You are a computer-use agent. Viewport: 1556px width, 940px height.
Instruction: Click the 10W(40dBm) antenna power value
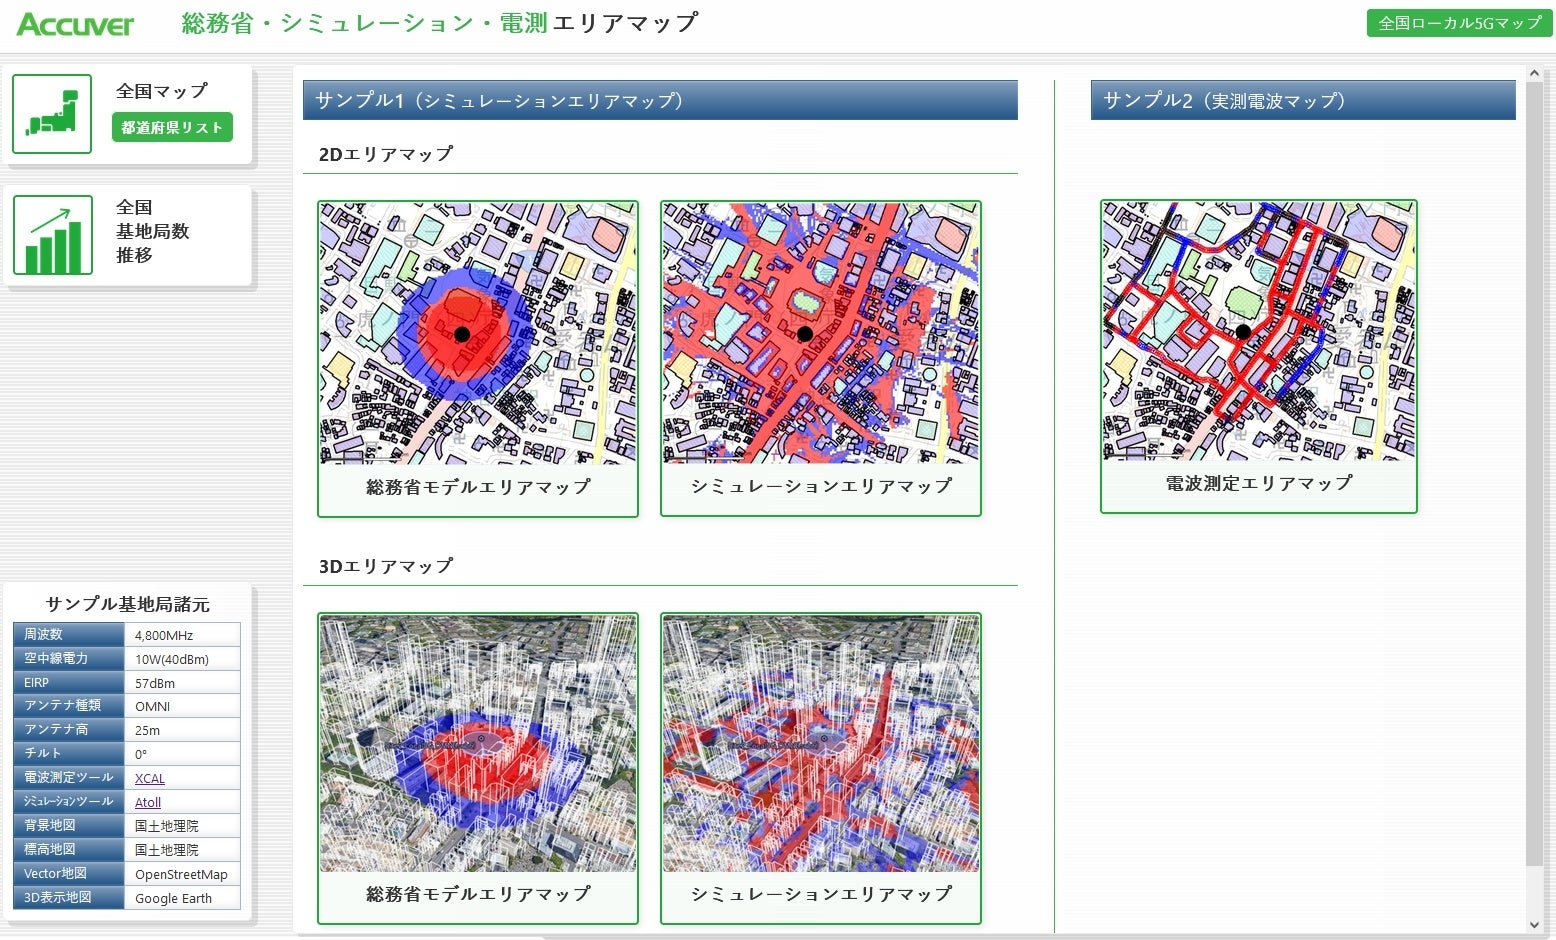tap(172, 659)
